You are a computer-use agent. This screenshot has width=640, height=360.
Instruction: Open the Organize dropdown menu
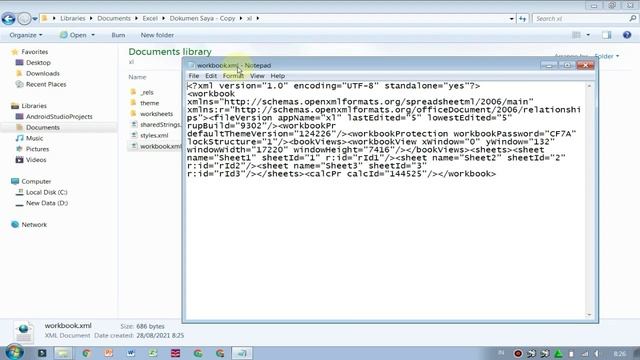coord(26,35)
